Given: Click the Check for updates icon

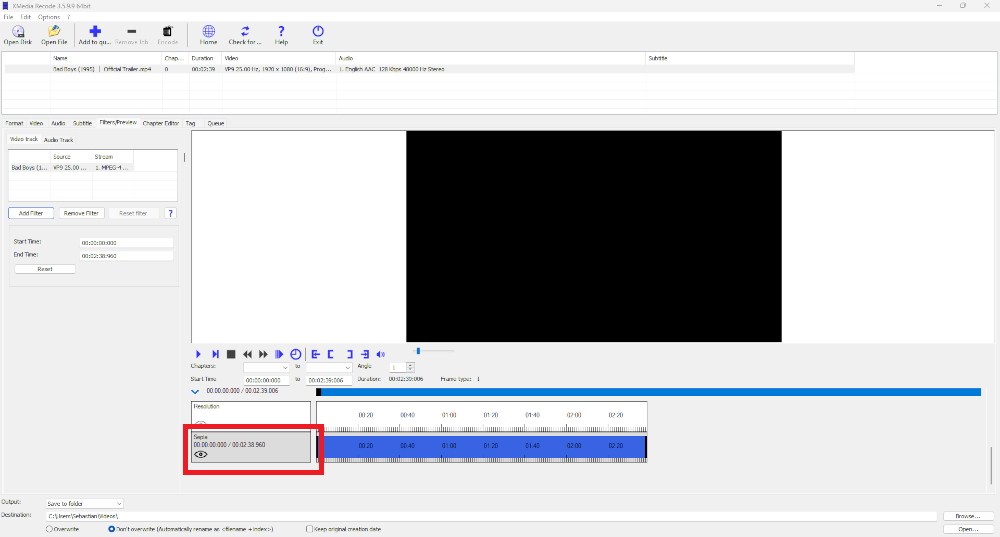Looking at the screenshot, I should (x=245, y=31).
